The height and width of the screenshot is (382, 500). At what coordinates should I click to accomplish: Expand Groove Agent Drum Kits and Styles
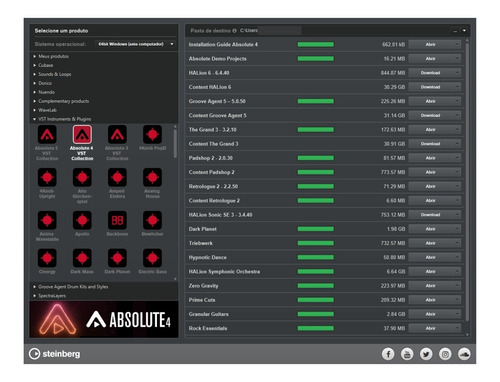click(x=35, y=287)
